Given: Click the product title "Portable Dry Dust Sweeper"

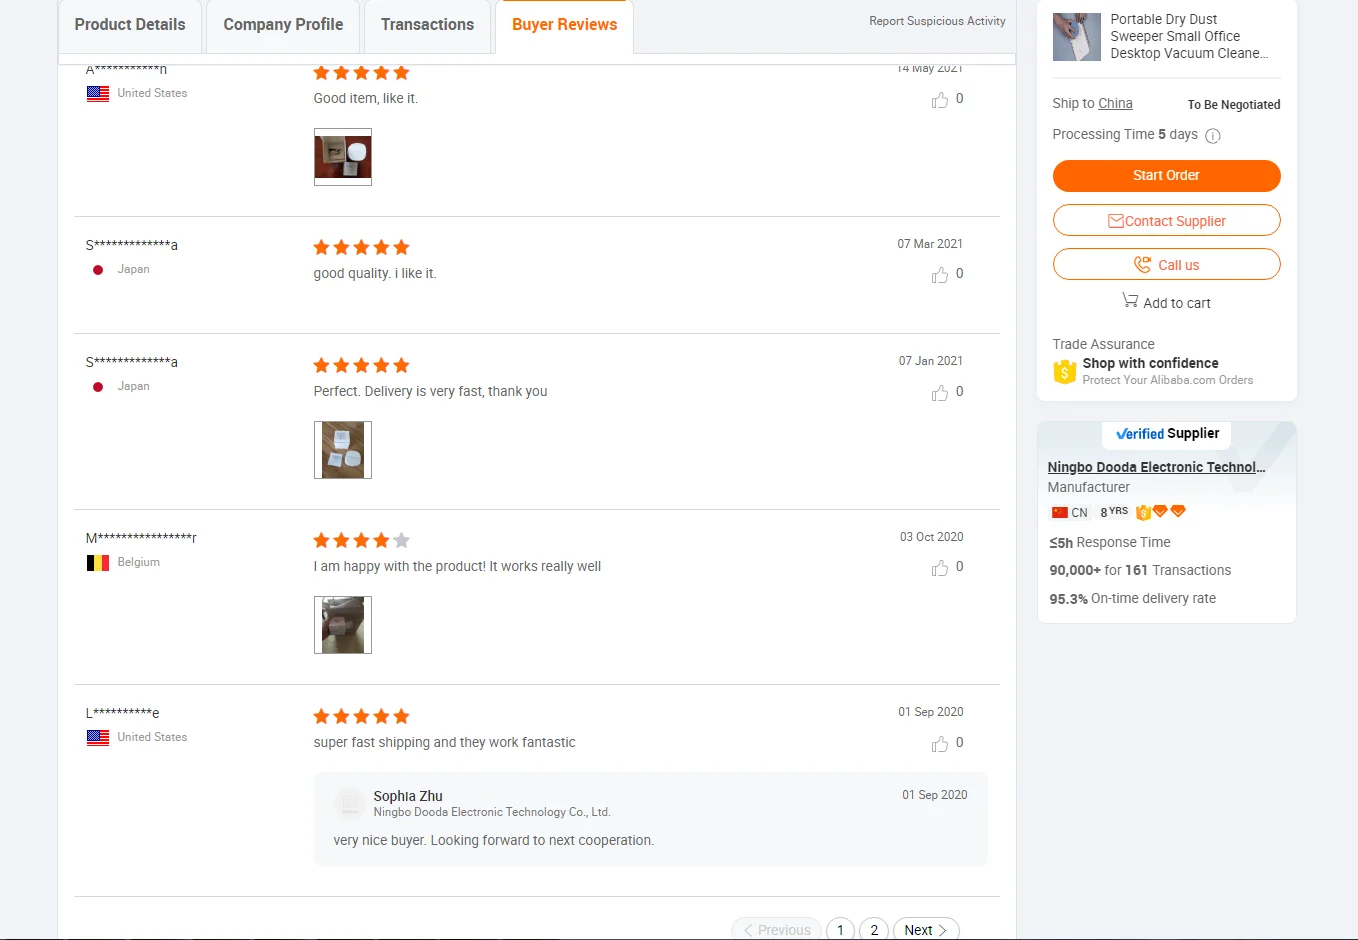Looking at the screenshot, I should pos(1189,37).
